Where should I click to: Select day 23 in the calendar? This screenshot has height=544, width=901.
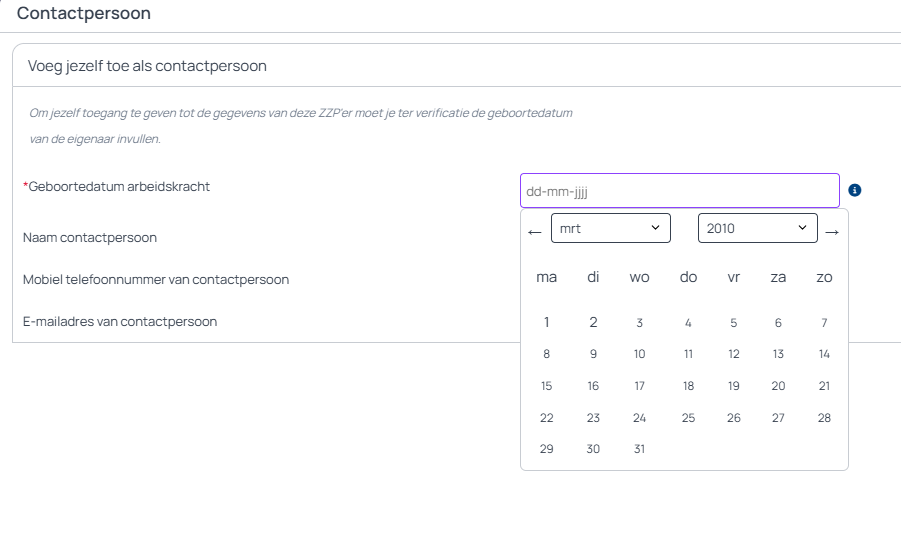click(x=593, y=418)
